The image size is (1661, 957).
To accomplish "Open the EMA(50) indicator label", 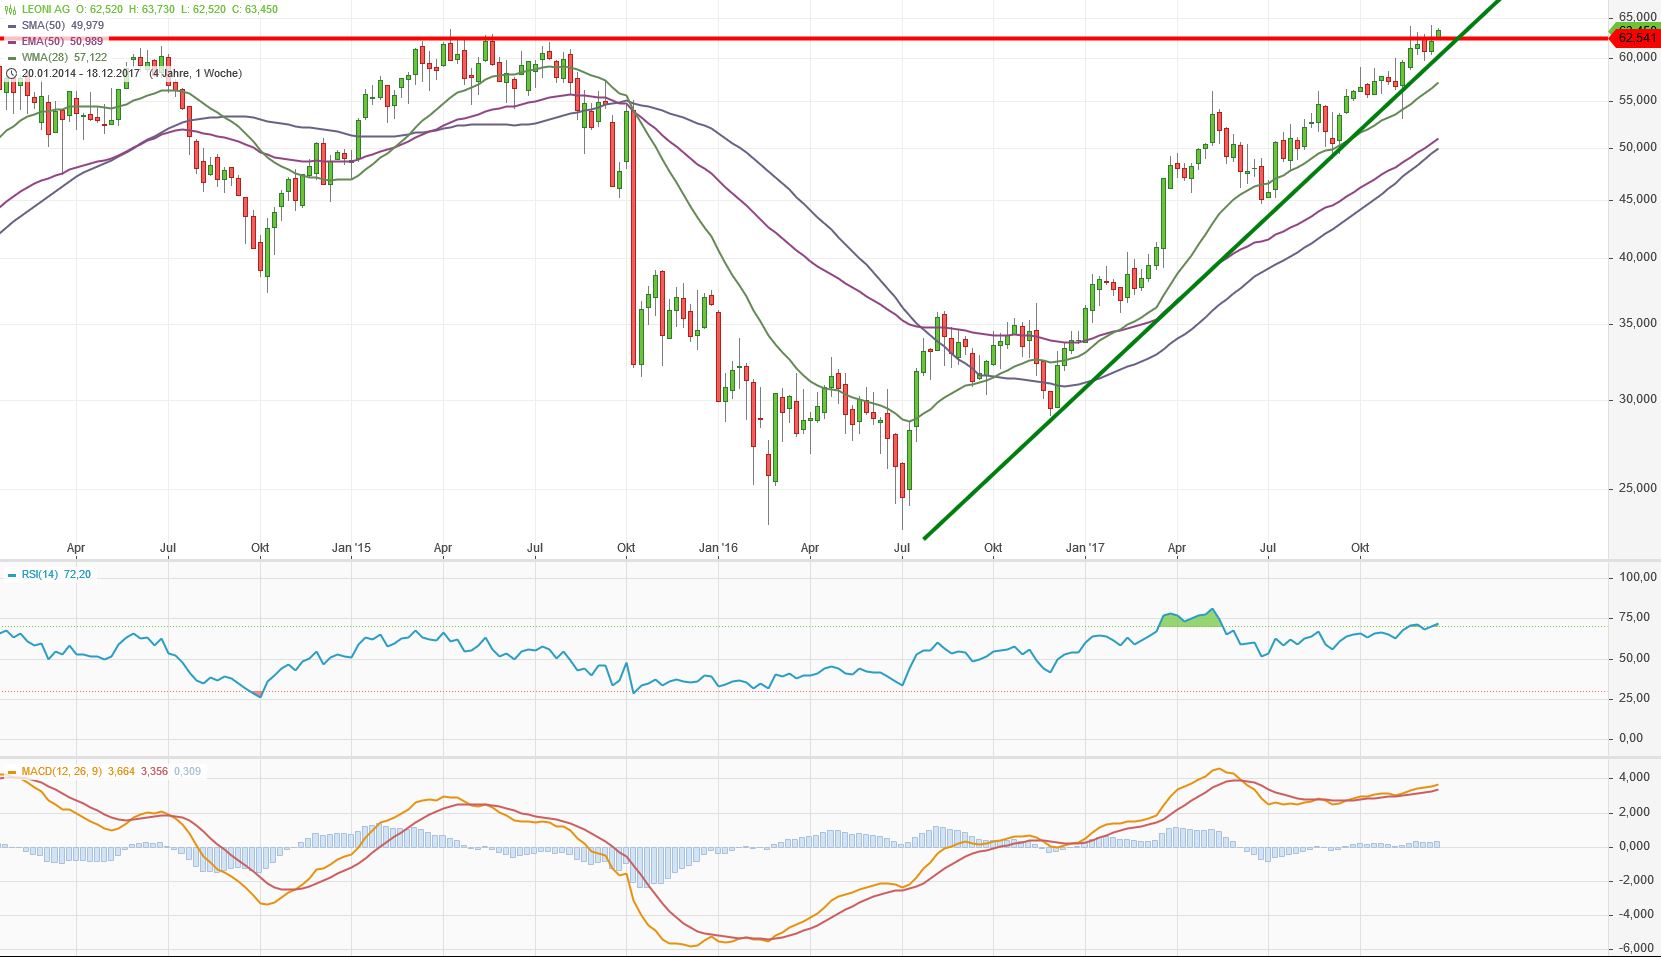I will pyautogui.click(x=44, y=41).
